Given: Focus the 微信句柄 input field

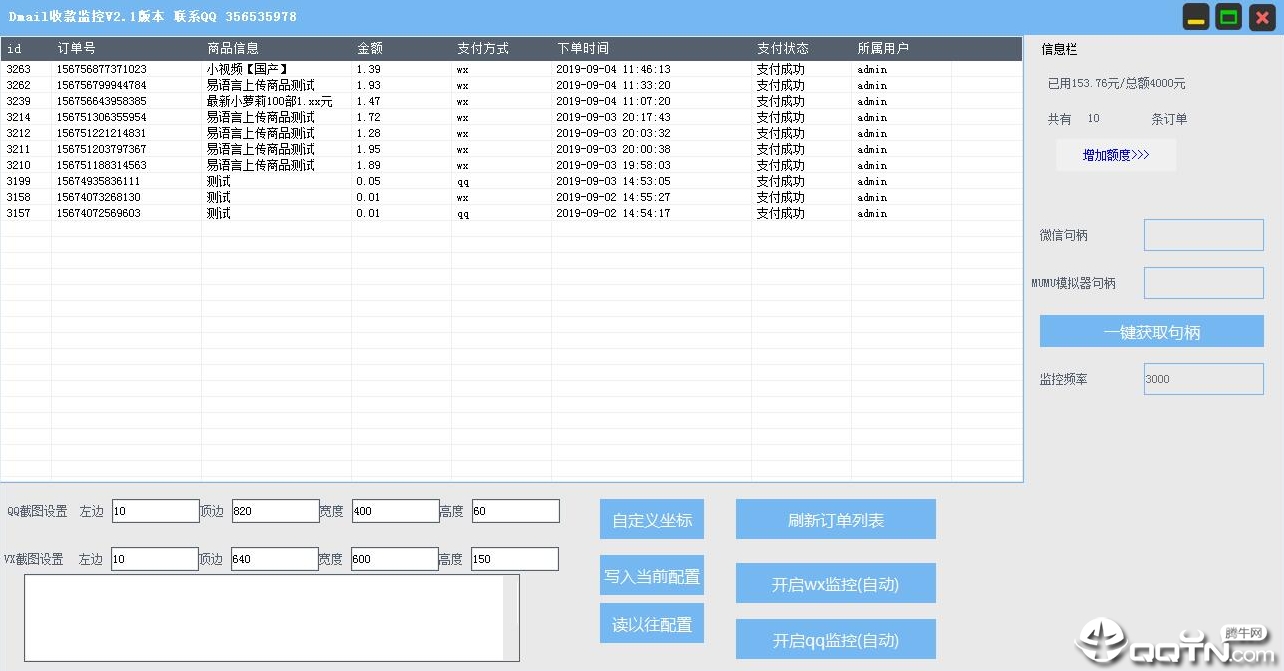Looking at the screenshot, I should pos(1204,235).
